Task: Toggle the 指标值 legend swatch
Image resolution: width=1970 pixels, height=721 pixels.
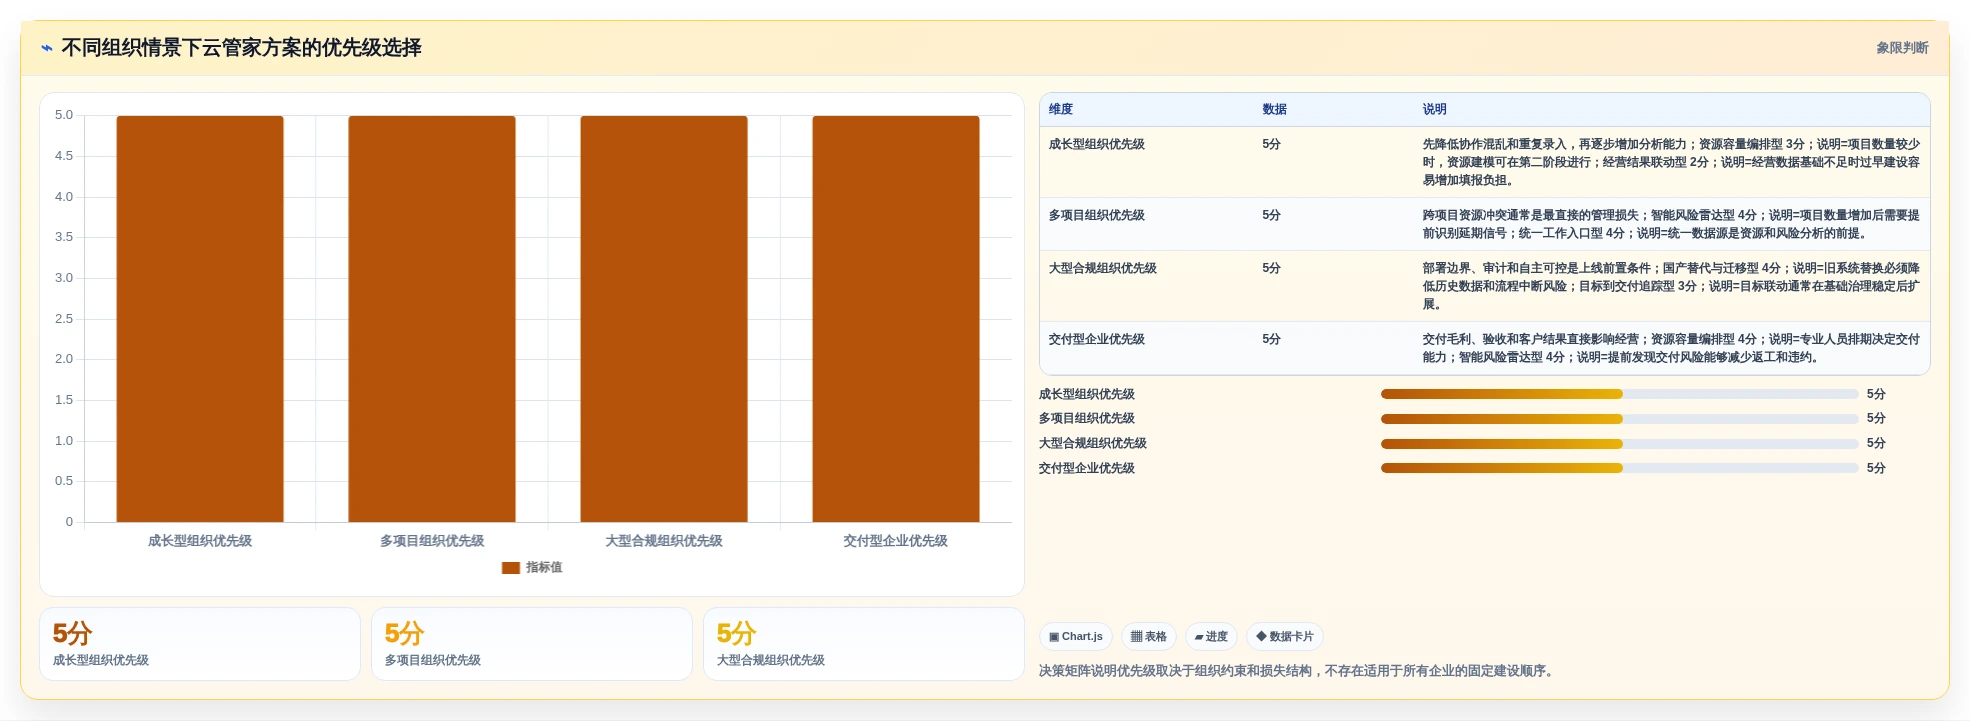Action: 510,568
